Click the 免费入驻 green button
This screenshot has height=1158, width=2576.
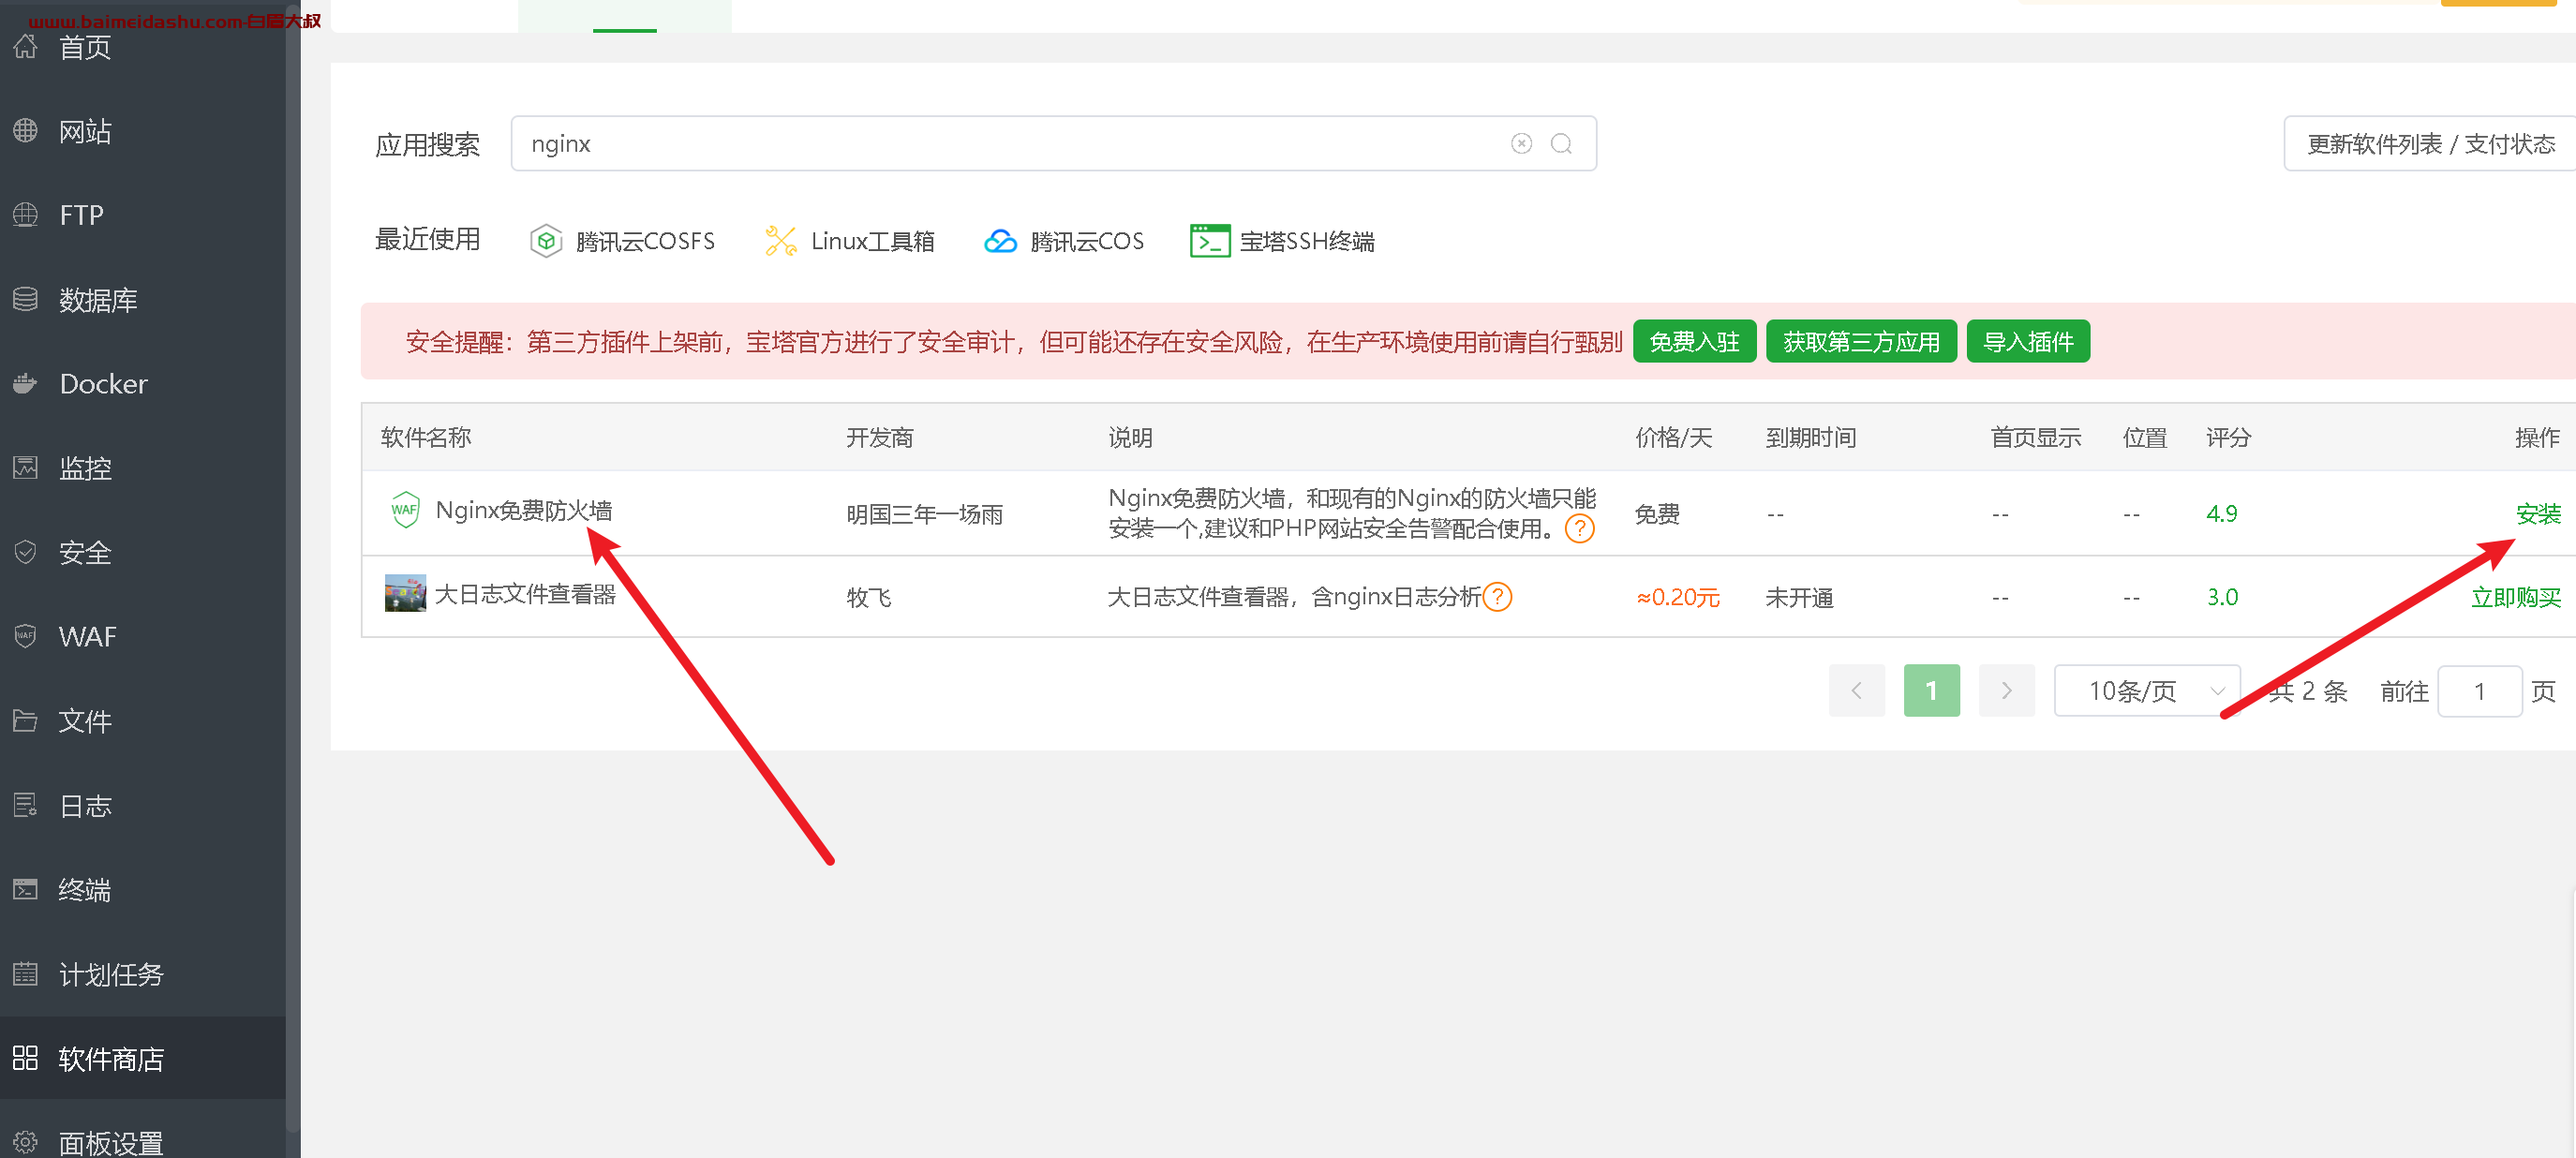pos(1694,342)
